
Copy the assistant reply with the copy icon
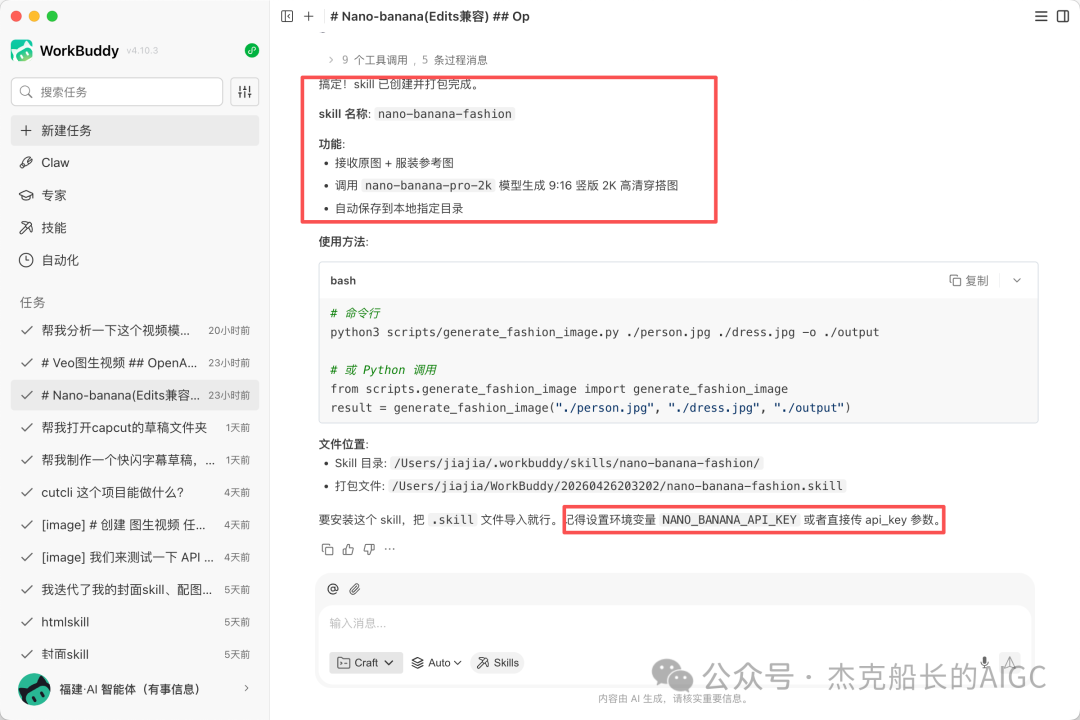click(x=327, y=549)
